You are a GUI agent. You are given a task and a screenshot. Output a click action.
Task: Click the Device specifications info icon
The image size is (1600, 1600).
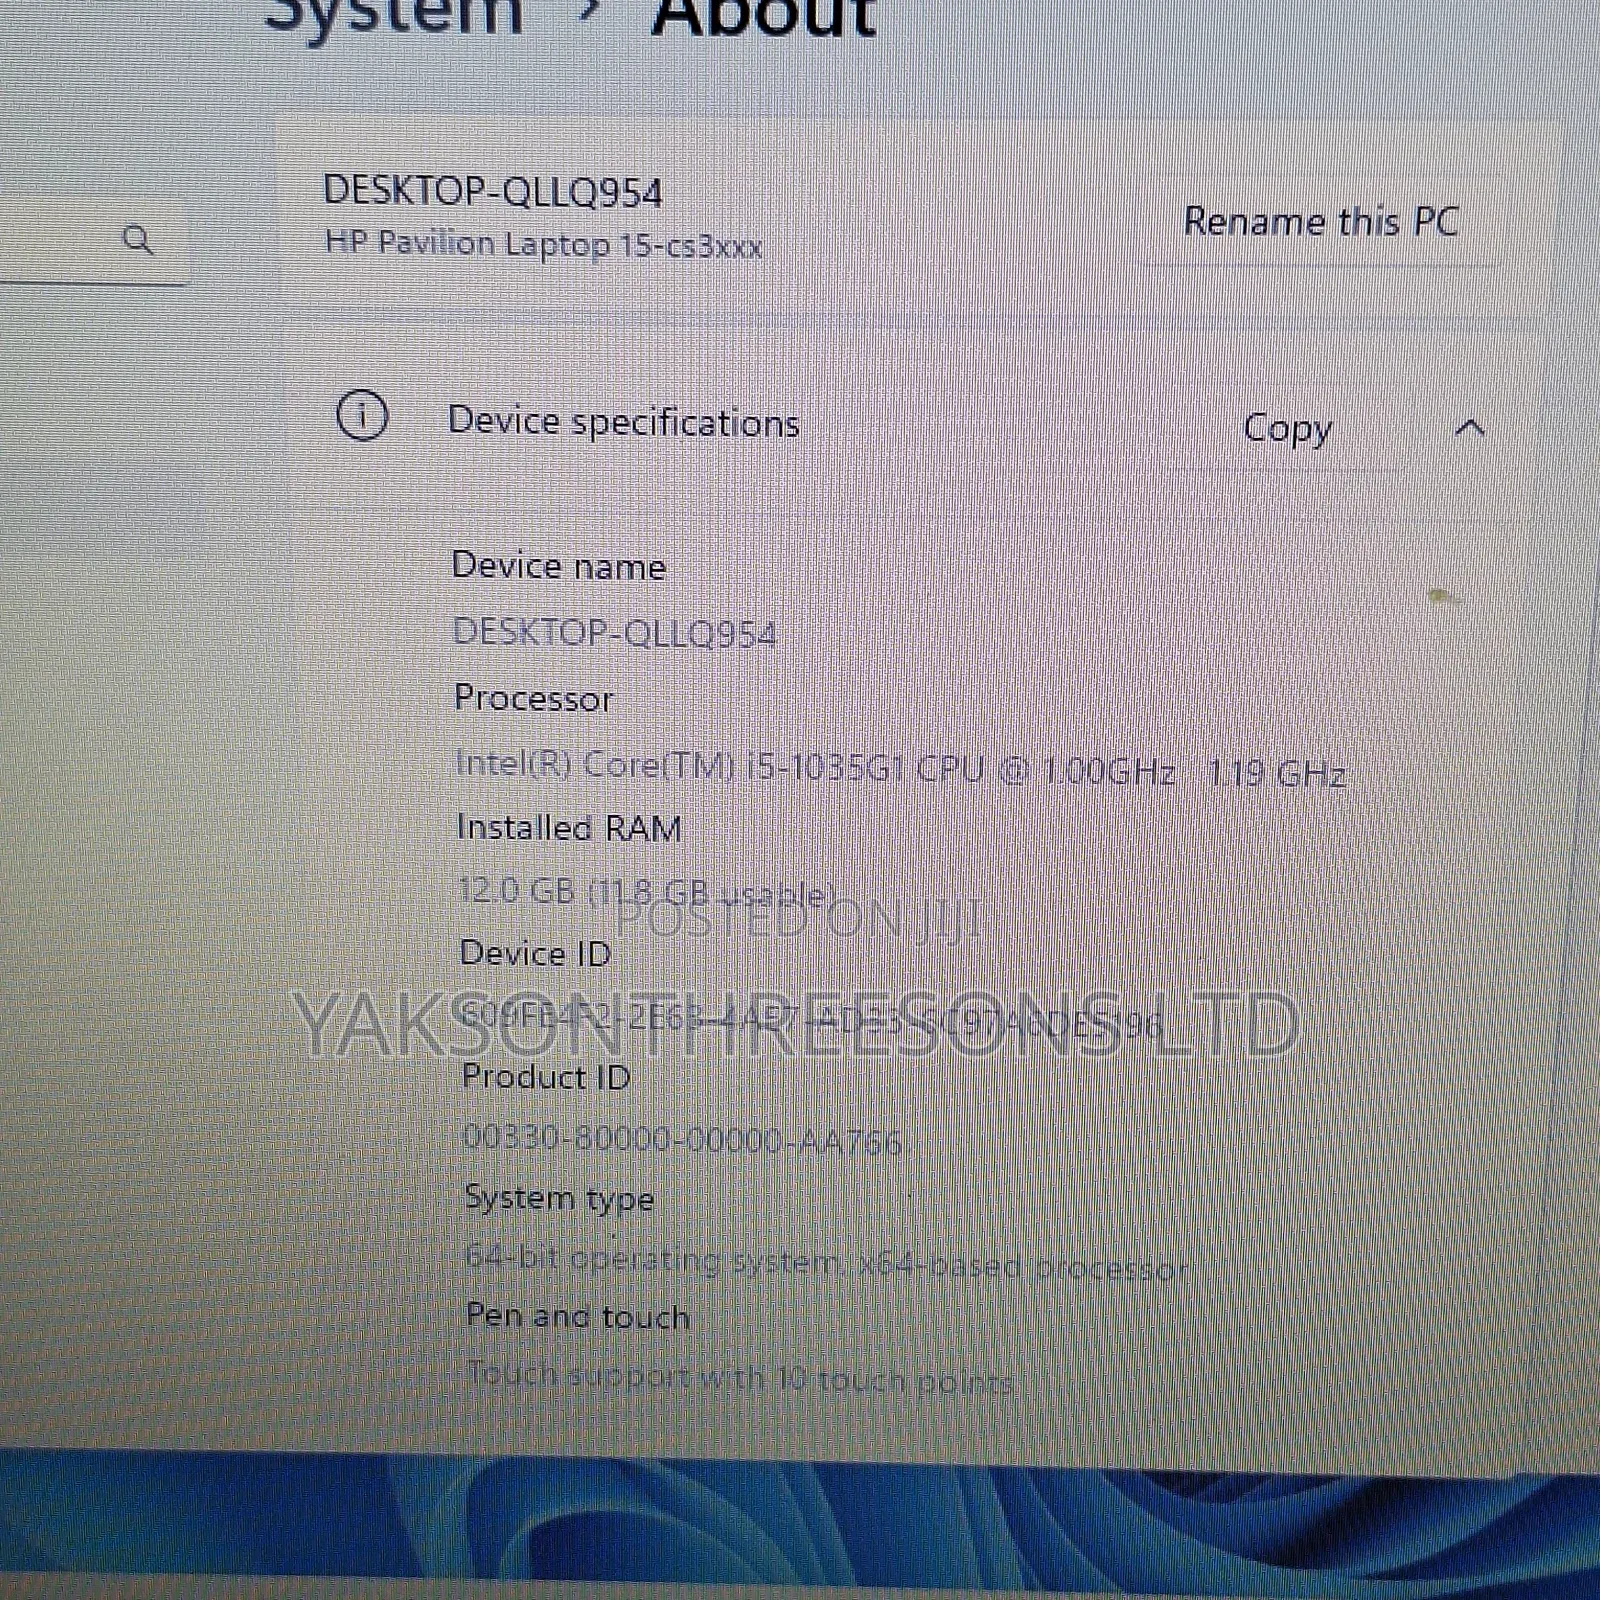click(362, 415)
